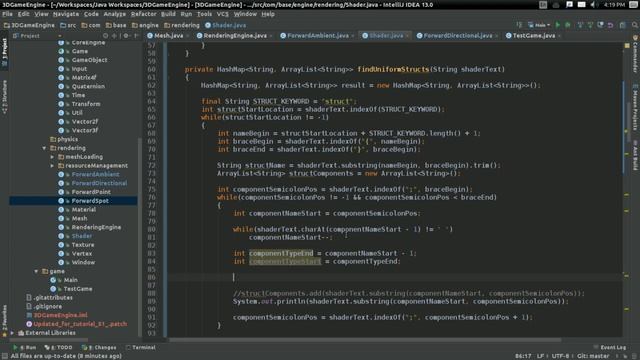
Task: Click the Project panel horizontal scrollbar
Action: coord(48,339)
